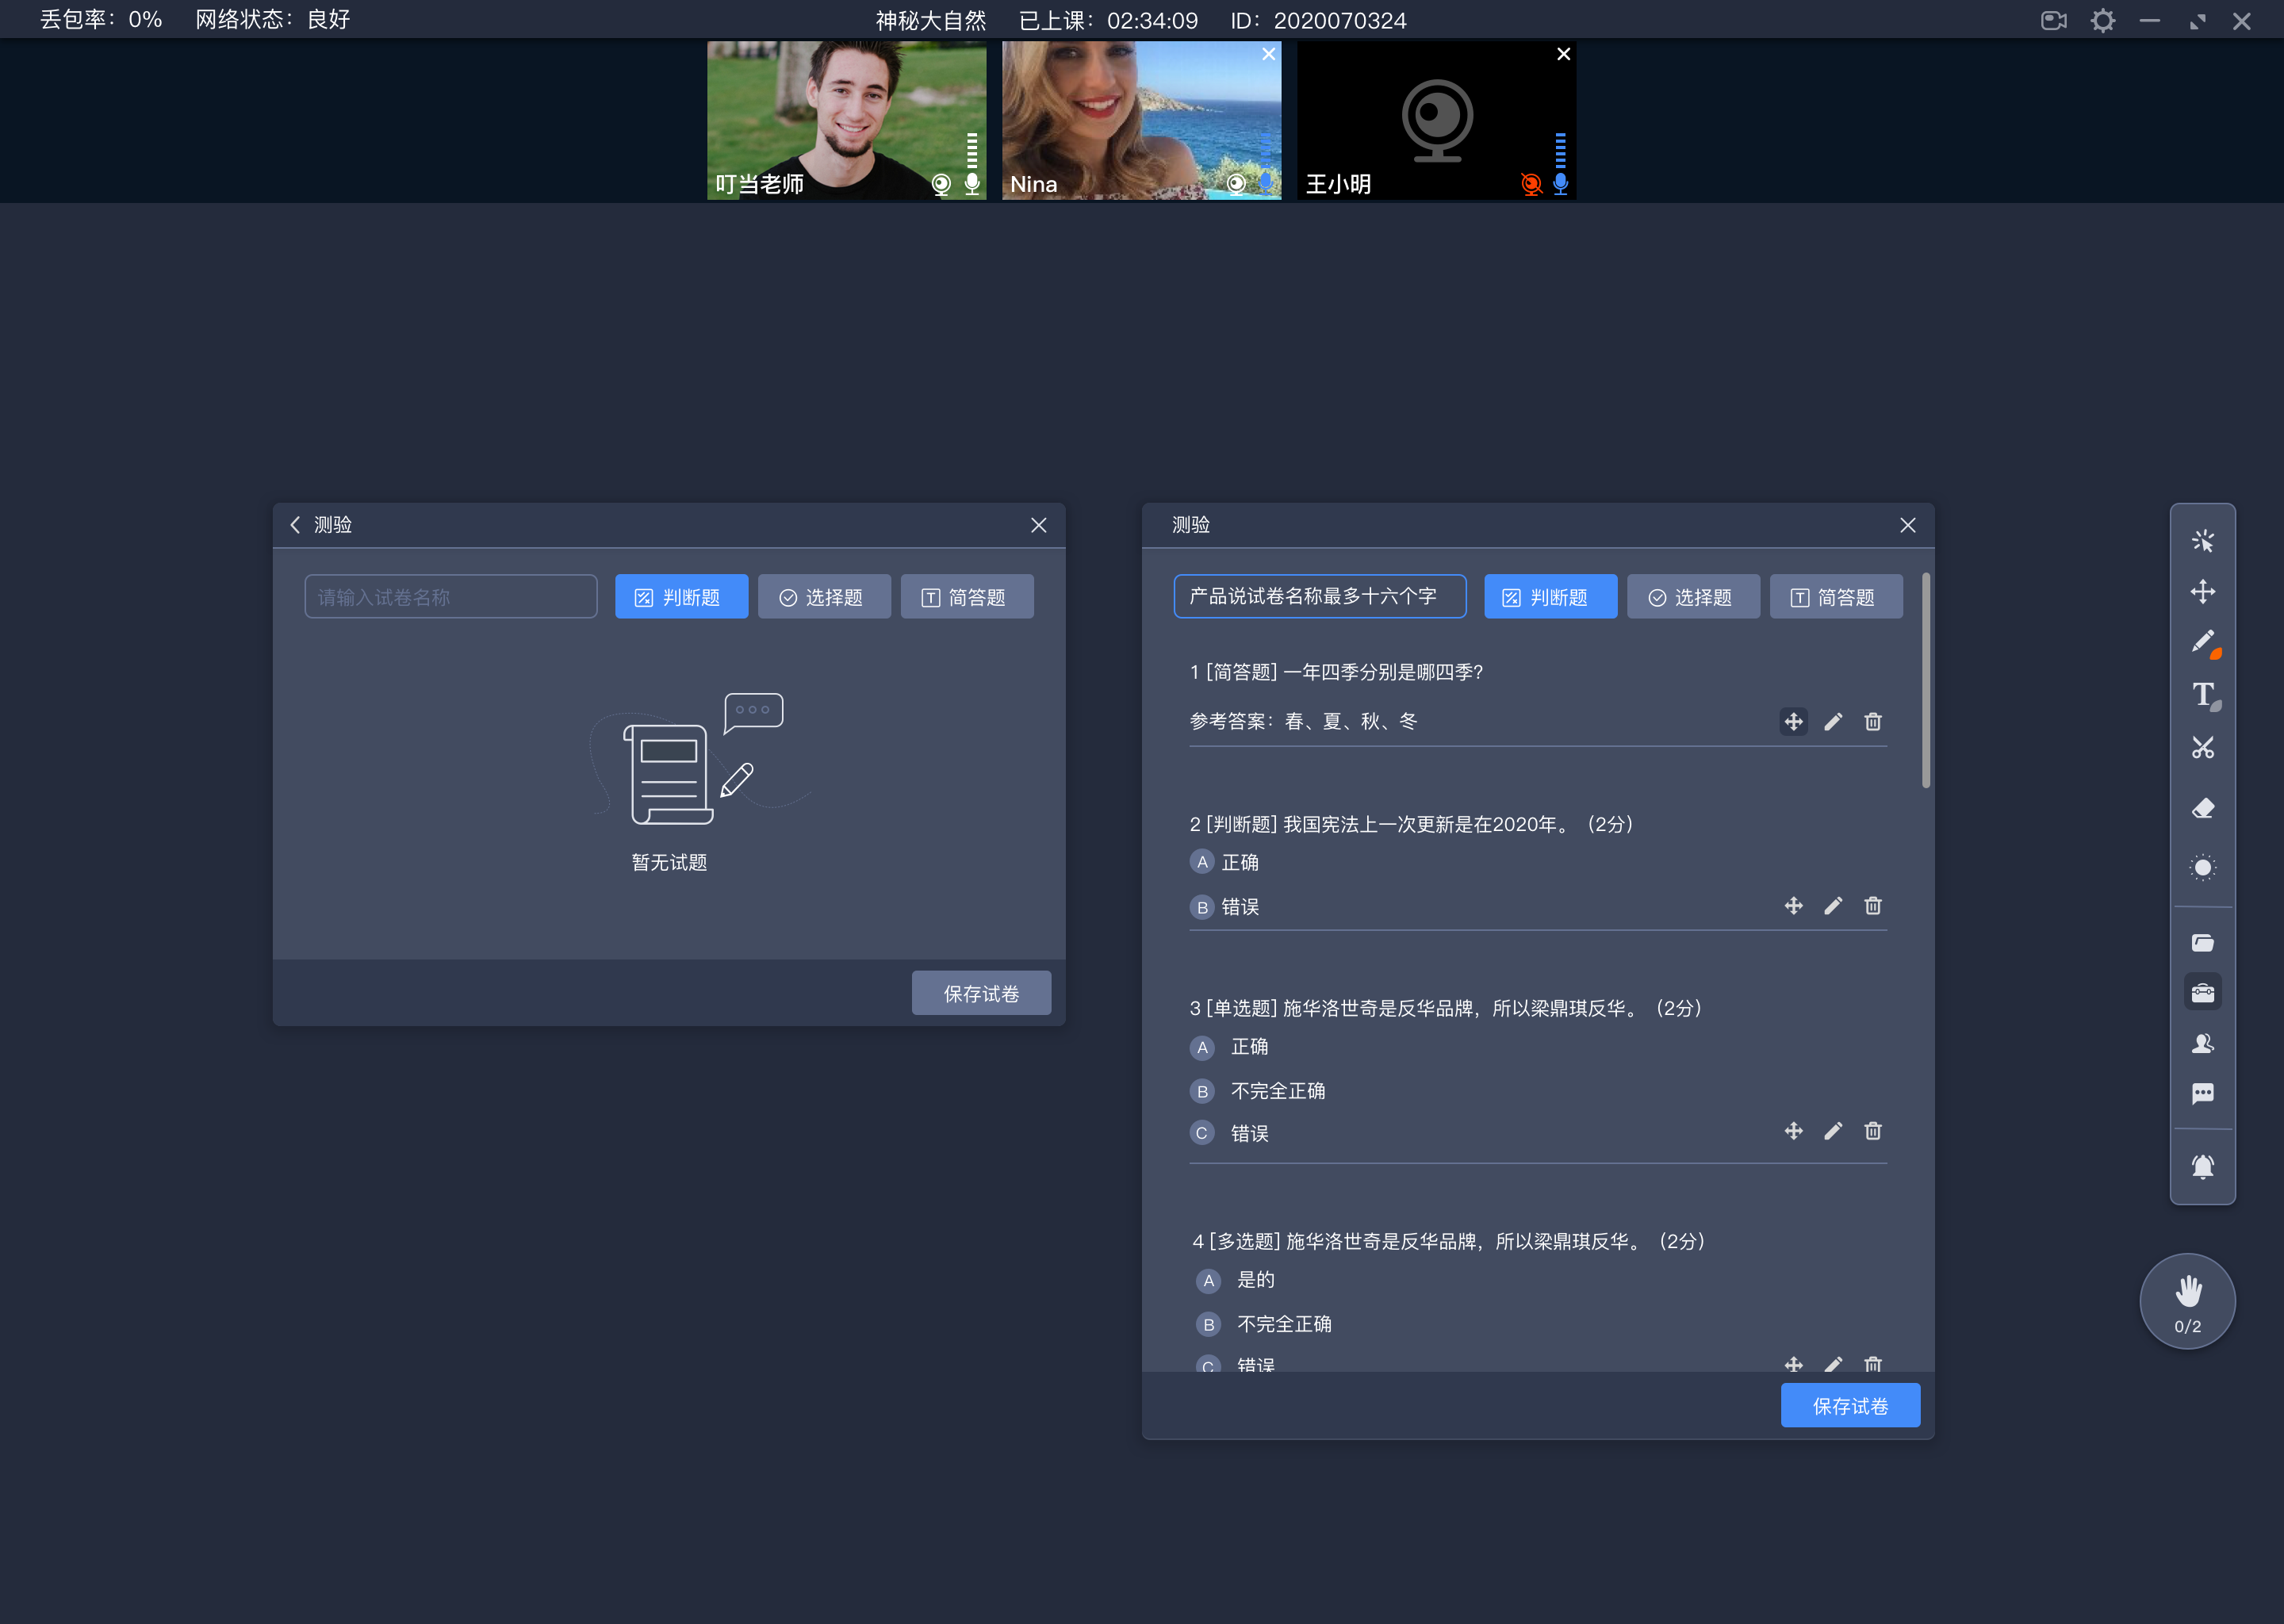Image resolution: width=2284 pixels, height=1624 pixels.
Task: Click the text tool icon in toolbar
Action: [x=2203, y=696]
